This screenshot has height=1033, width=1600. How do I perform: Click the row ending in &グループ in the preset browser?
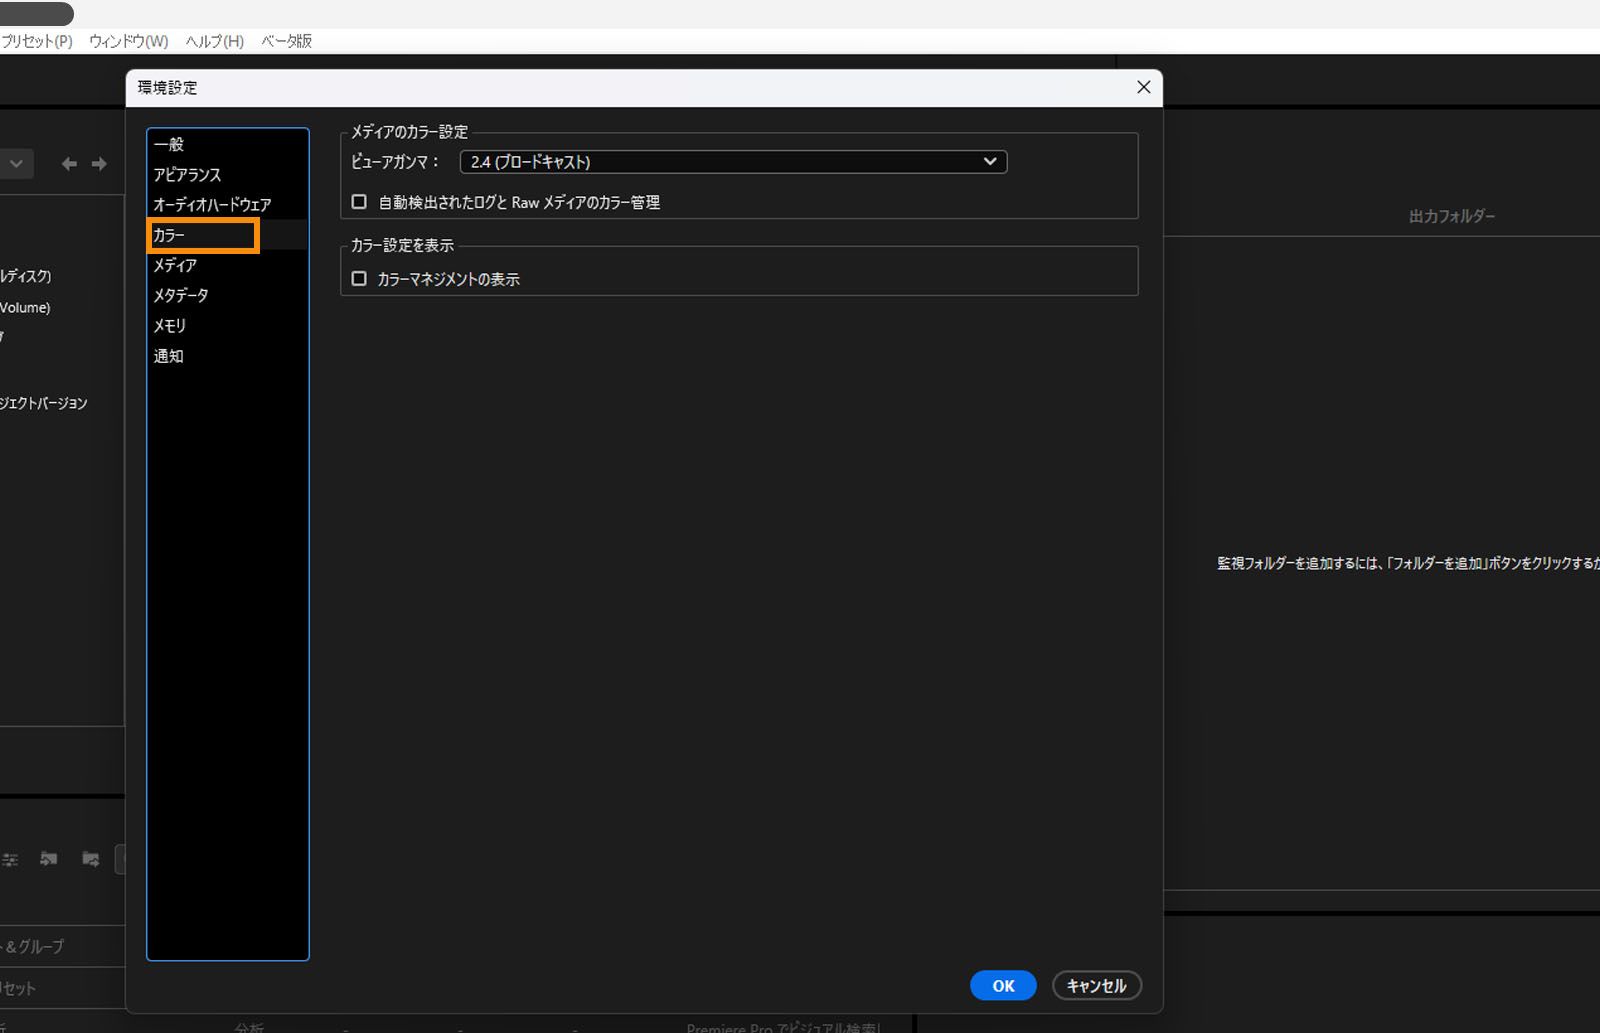pos(32,946)
